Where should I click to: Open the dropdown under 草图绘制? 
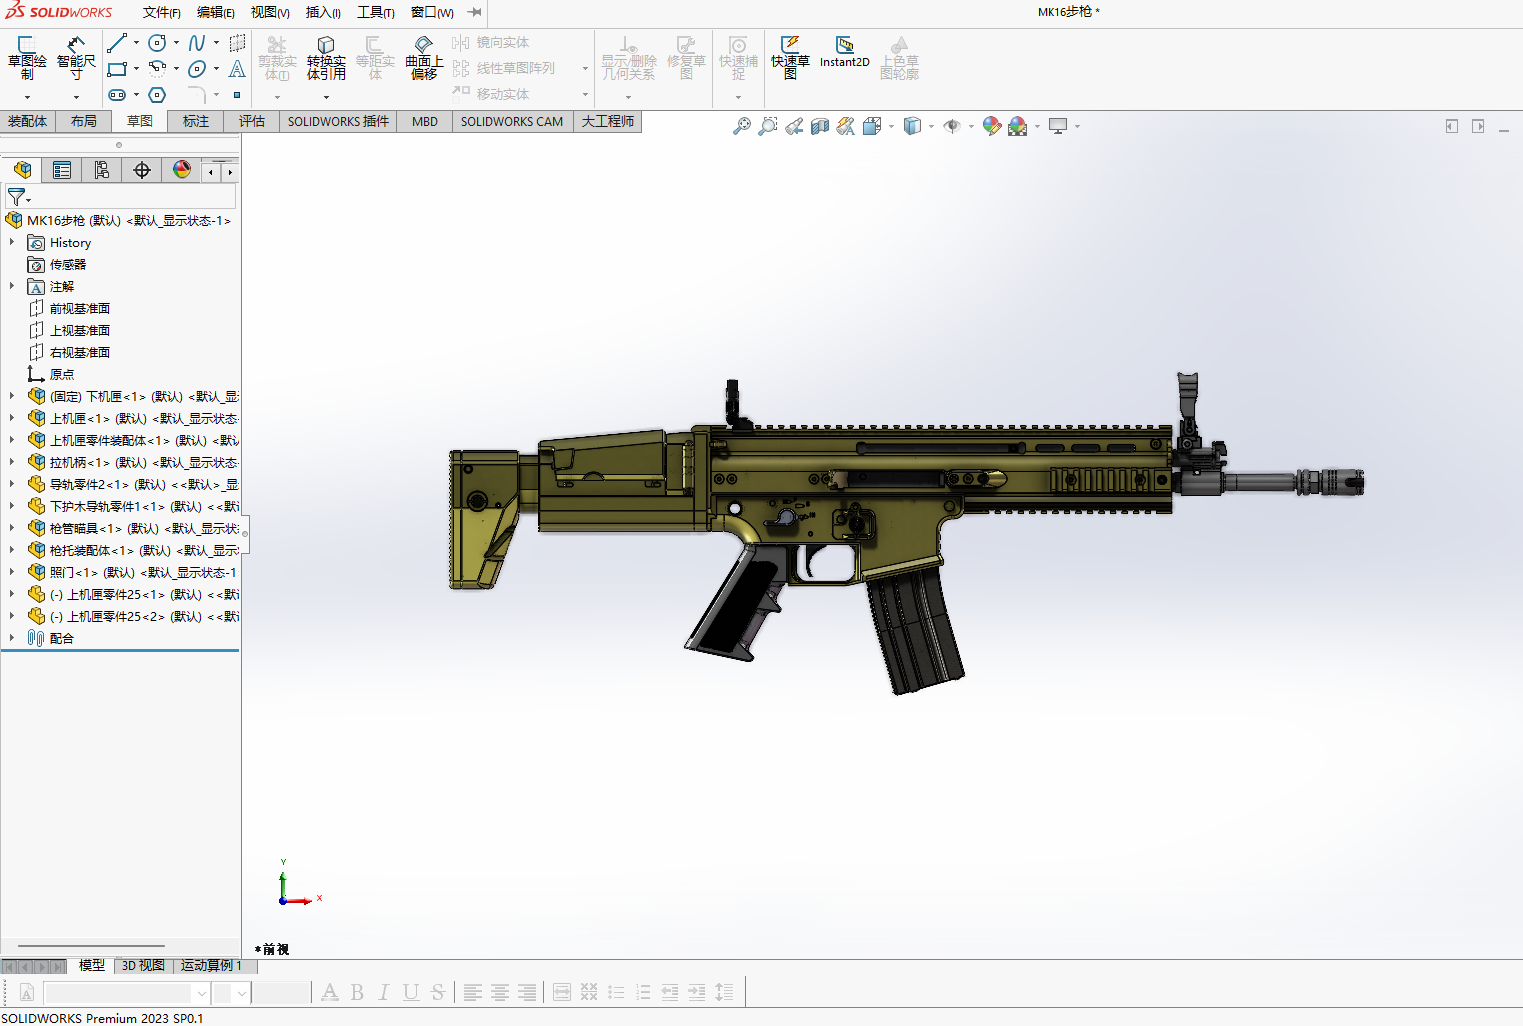coord(27,97)
